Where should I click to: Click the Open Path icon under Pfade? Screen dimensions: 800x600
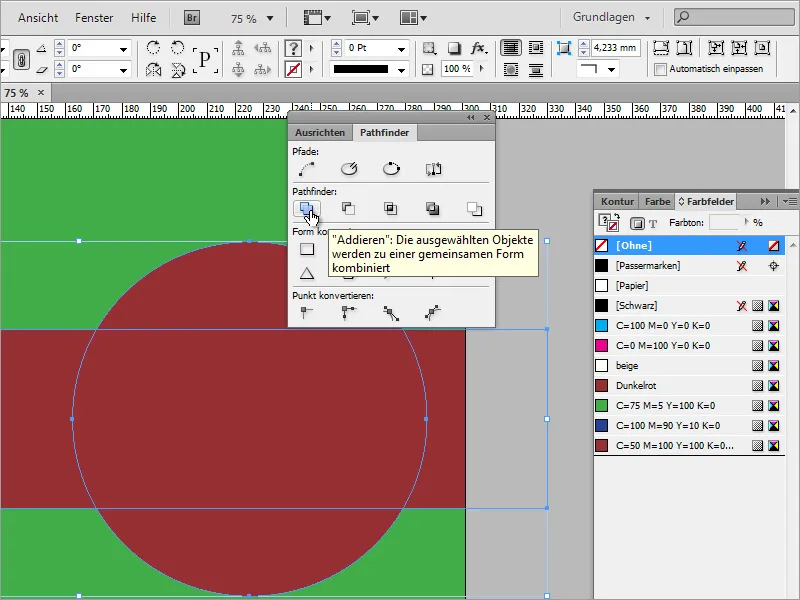349,168
